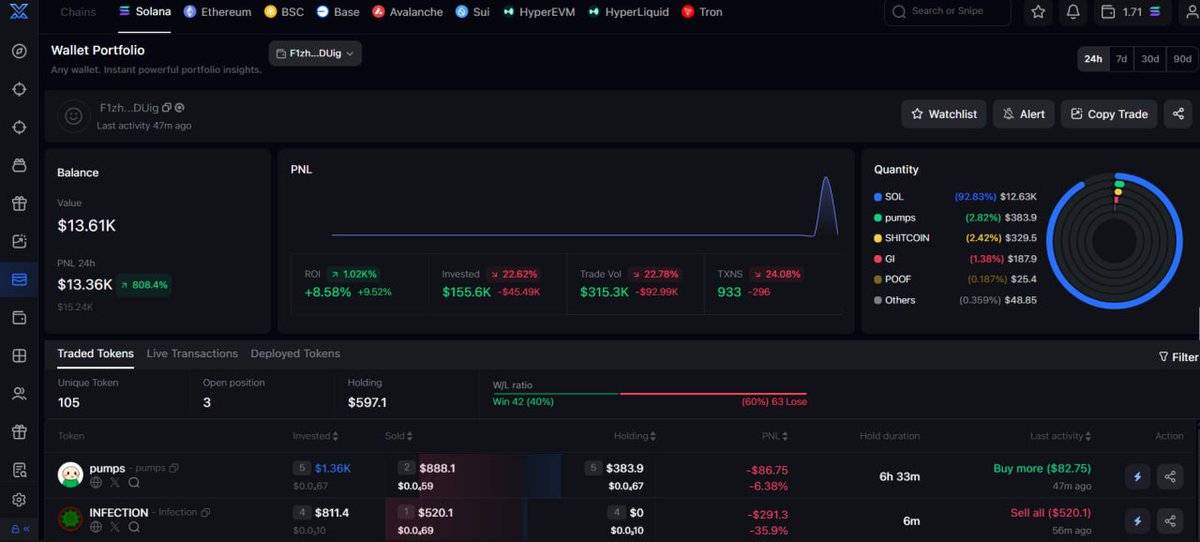Click PNL chart spike

pos(827,205)
